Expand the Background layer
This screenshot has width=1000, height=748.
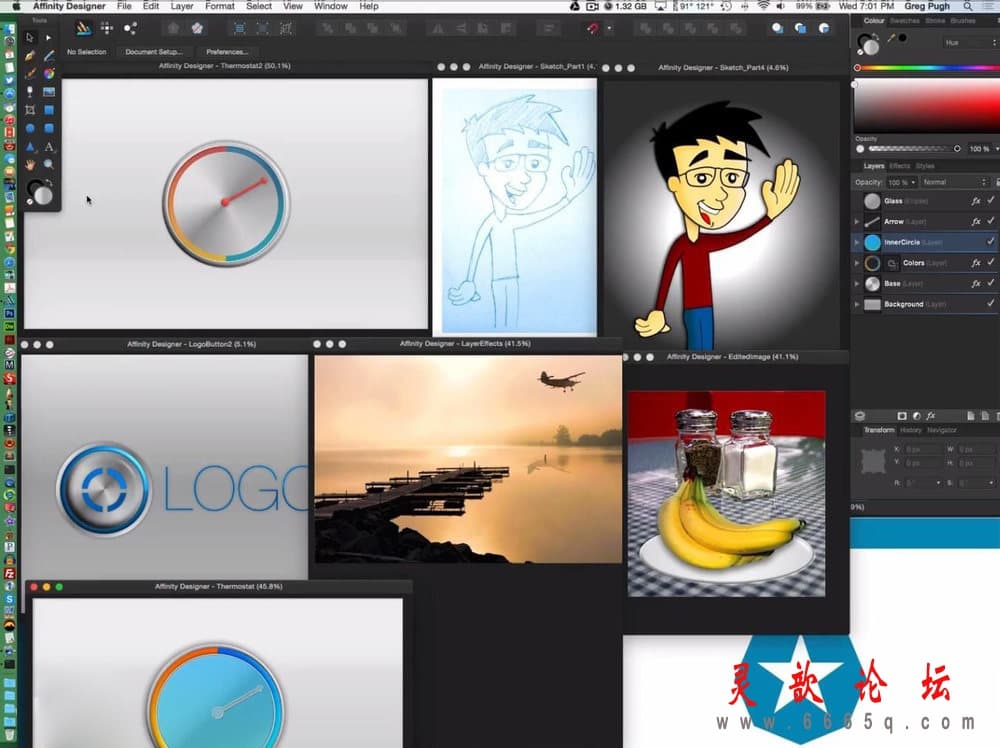[x=857, y=304]
